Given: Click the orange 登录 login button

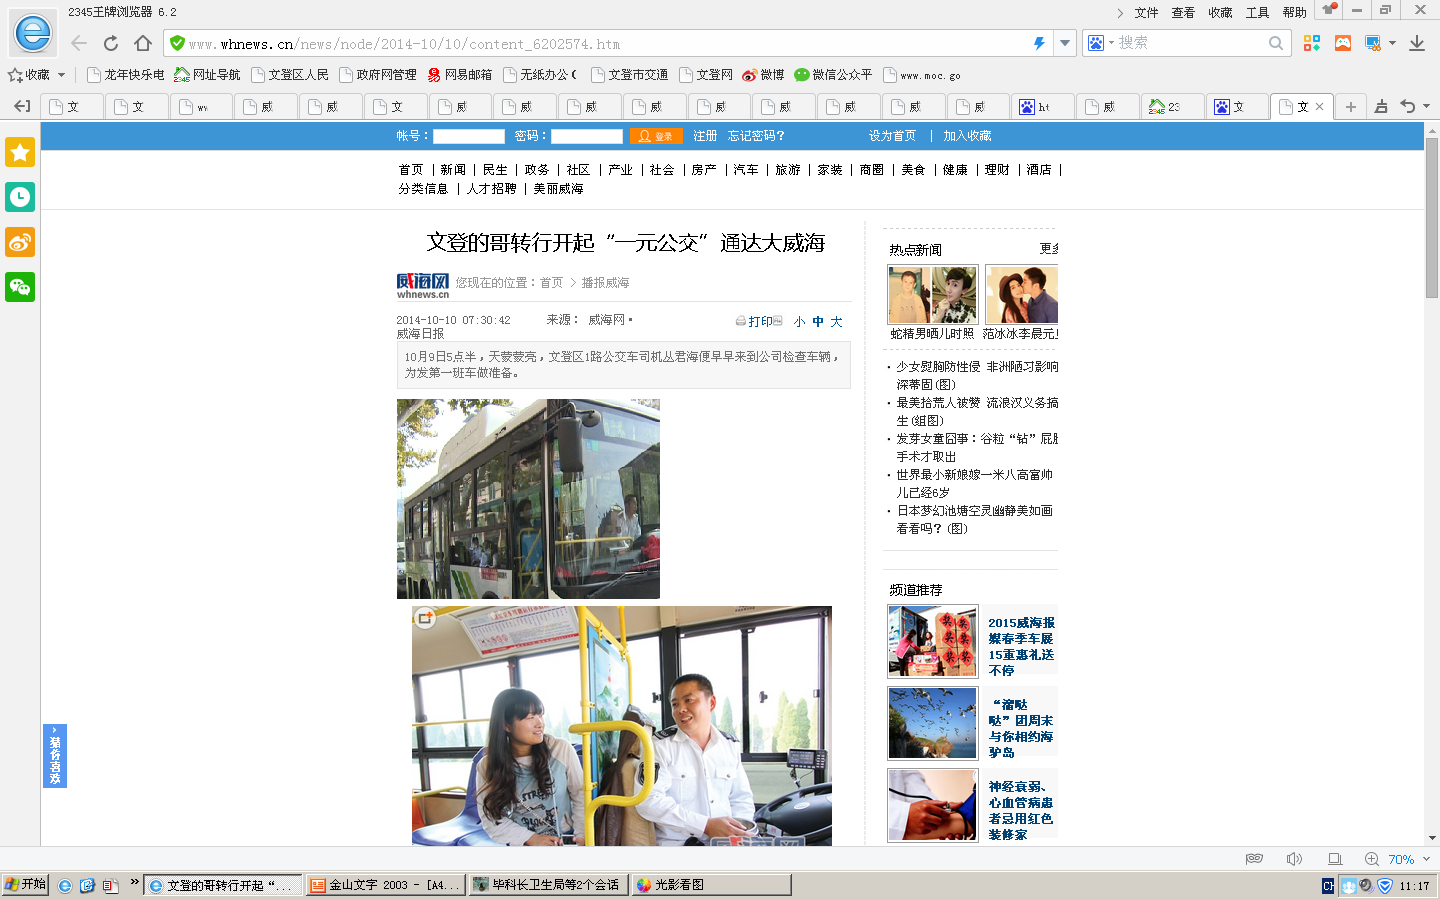Looking at the screenshot, I should pyautogui.click(x=656, y=136).
